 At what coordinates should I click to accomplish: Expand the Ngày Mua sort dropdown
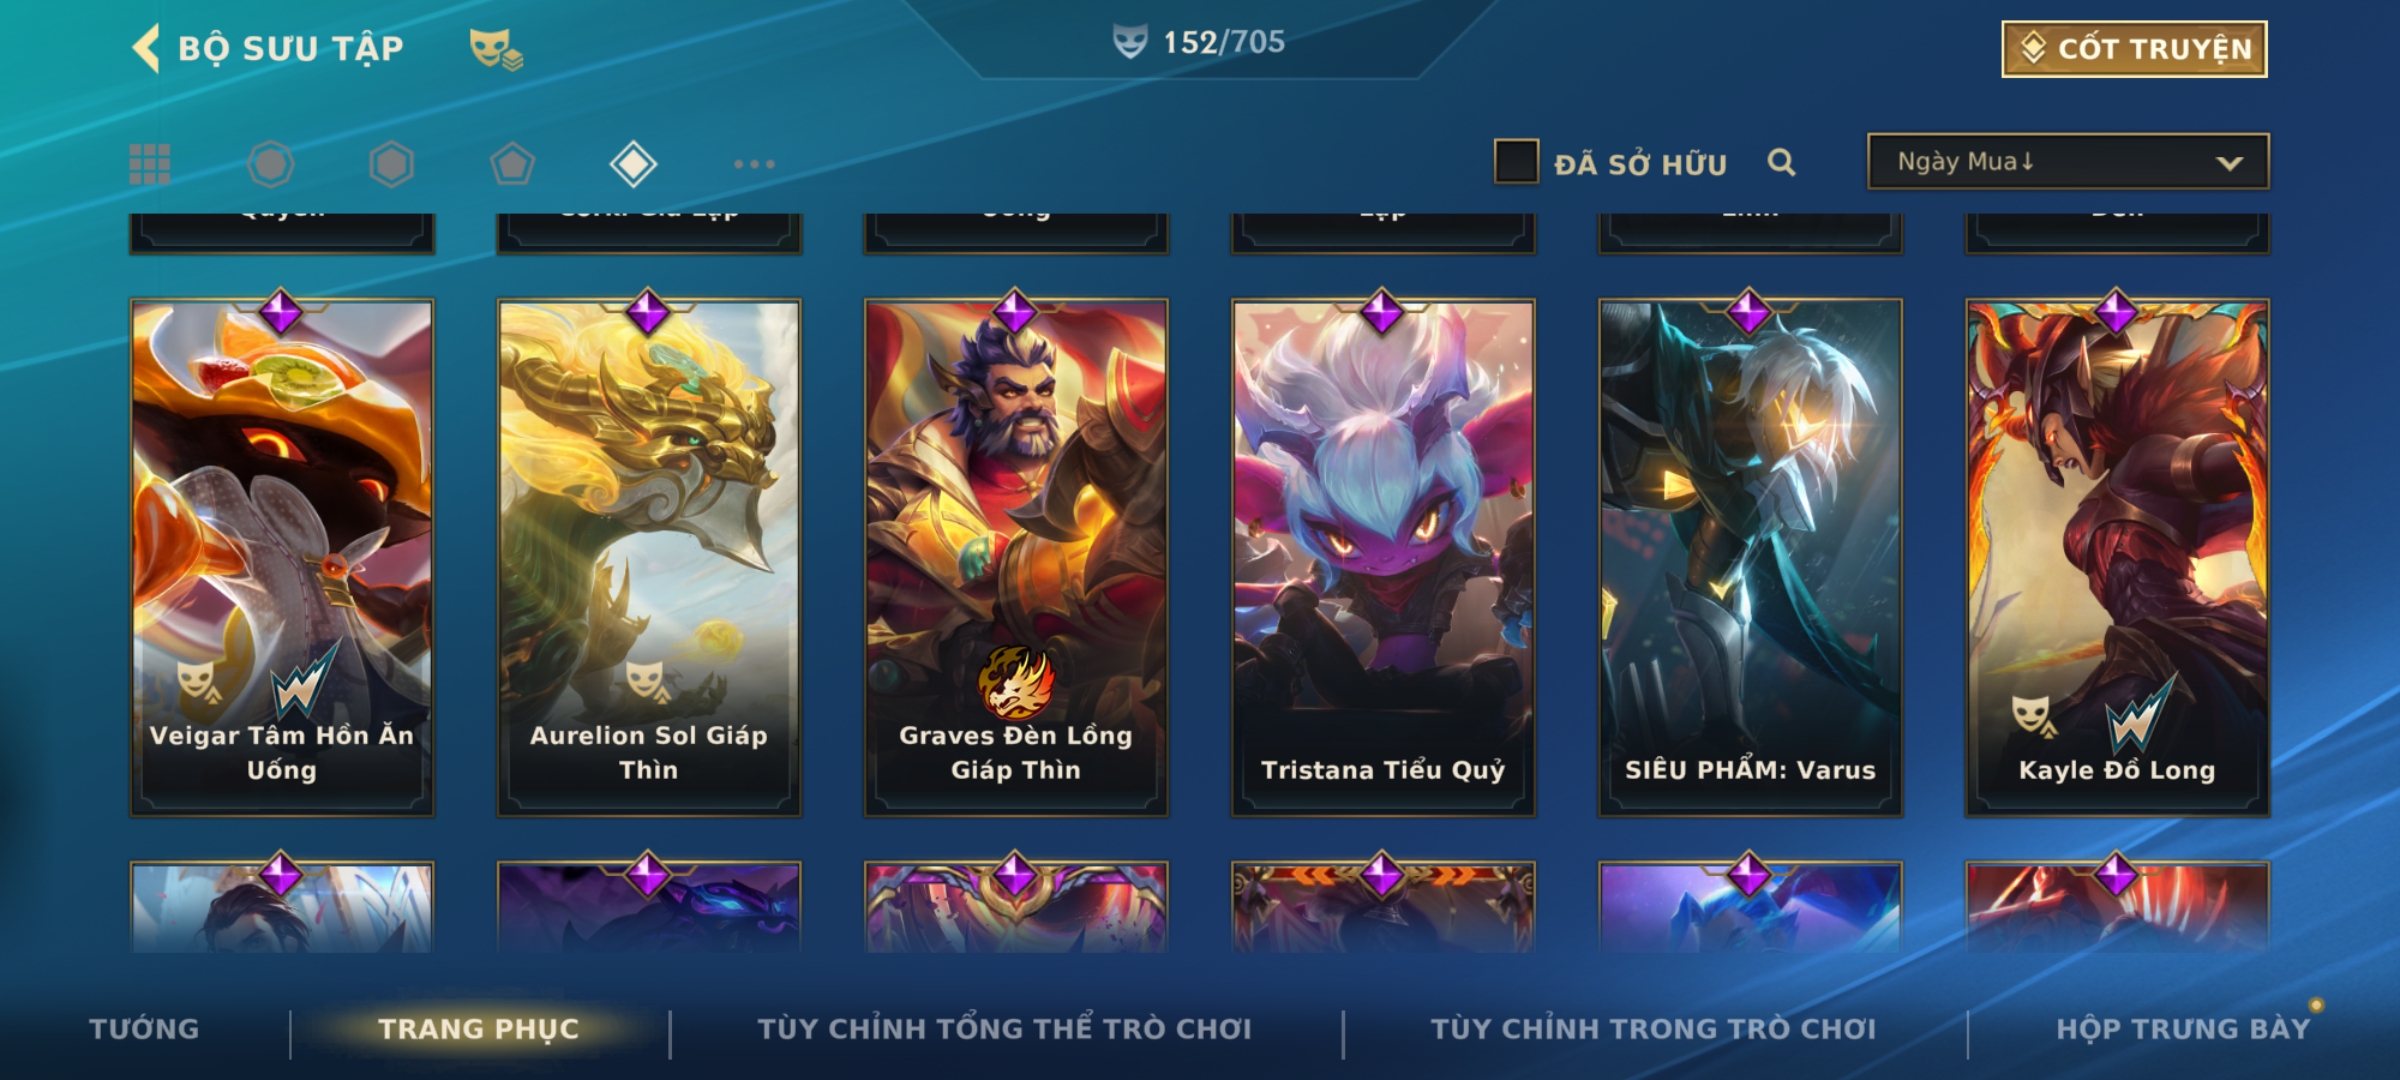(x=2068, y=161)
